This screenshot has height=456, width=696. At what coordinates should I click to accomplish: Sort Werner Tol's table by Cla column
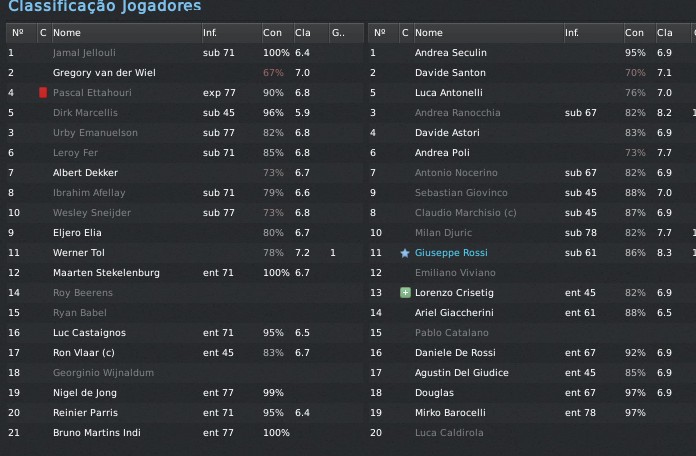pyautogui.click(x=302, y=33)
